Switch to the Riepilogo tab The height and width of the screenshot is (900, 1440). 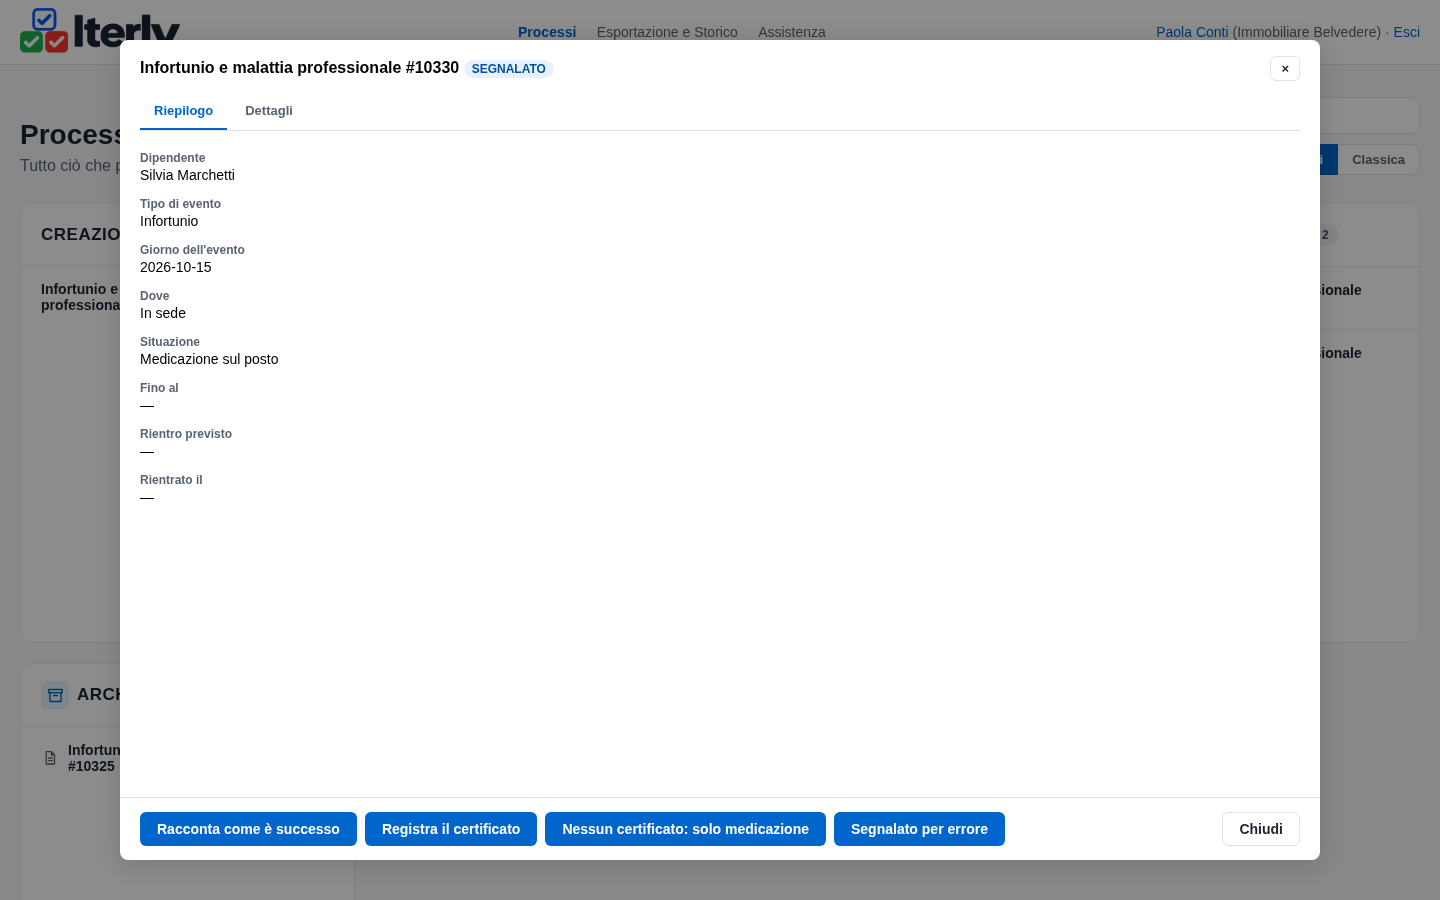click(x=183, y=111)
